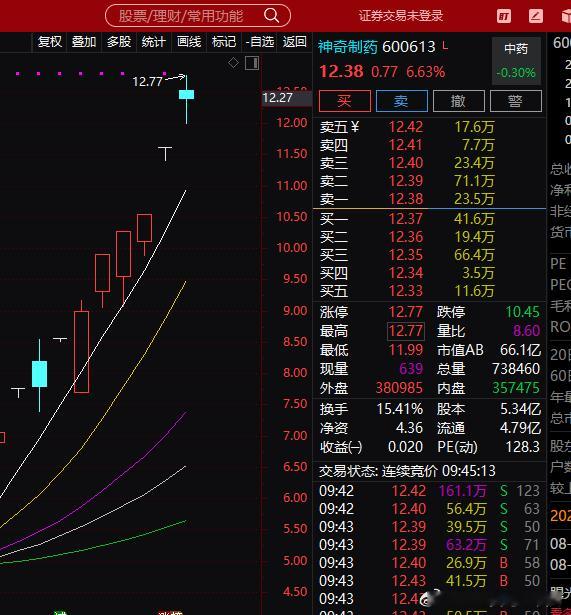Click the 换手 value 15.41%
571x615 pixels.
pyautogui.click(x=400, y=409)
